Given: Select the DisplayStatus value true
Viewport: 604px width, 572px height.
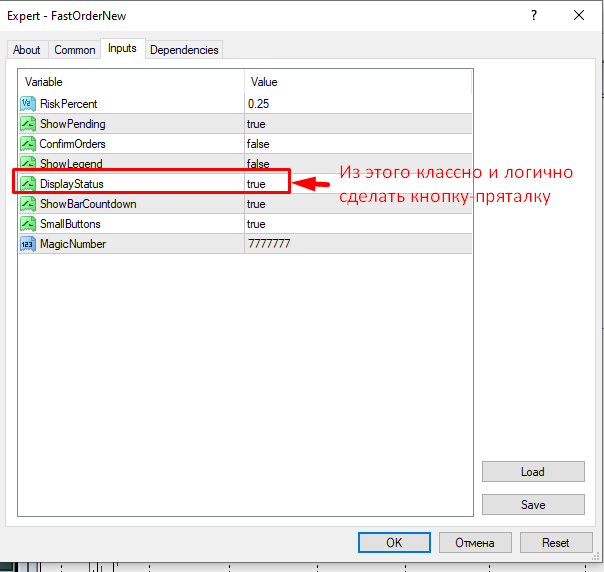Looking at the screenshot, I should [256, 184].
